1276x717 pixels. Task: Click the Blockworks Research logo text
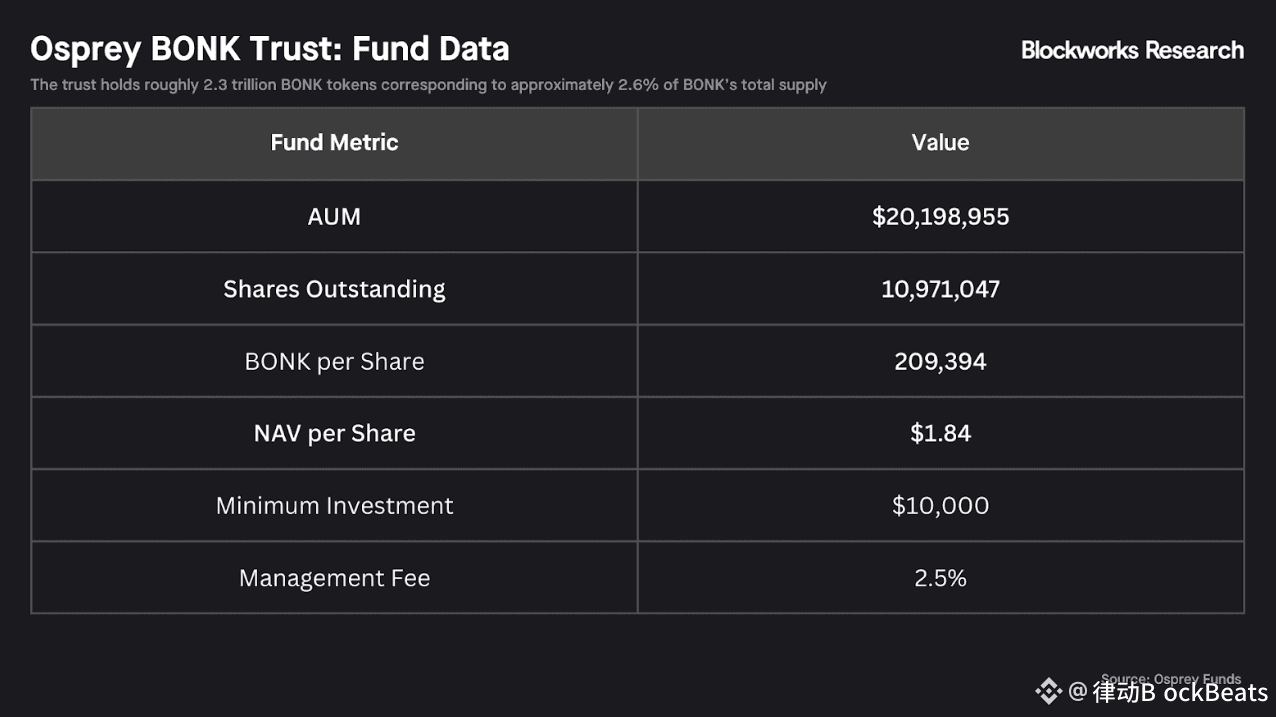[x=1132, y=50]
